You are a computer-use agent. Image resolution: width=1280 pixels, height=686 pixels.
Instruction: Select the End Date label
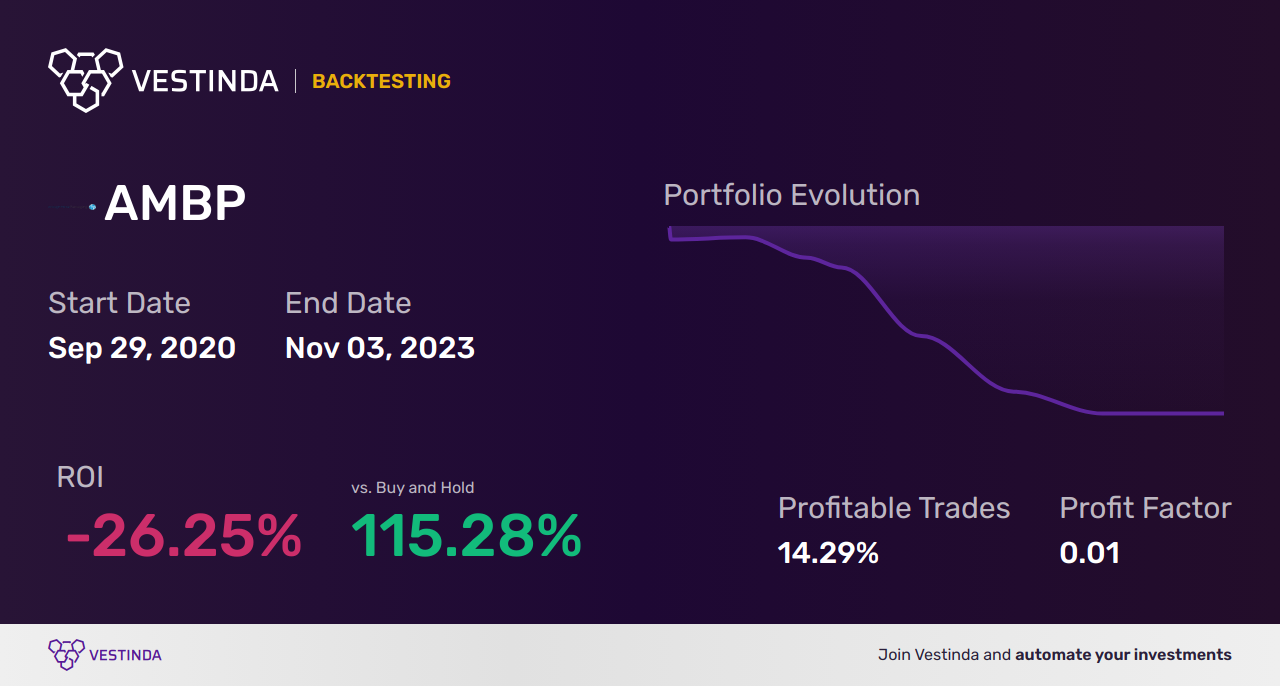pos(348,303)
